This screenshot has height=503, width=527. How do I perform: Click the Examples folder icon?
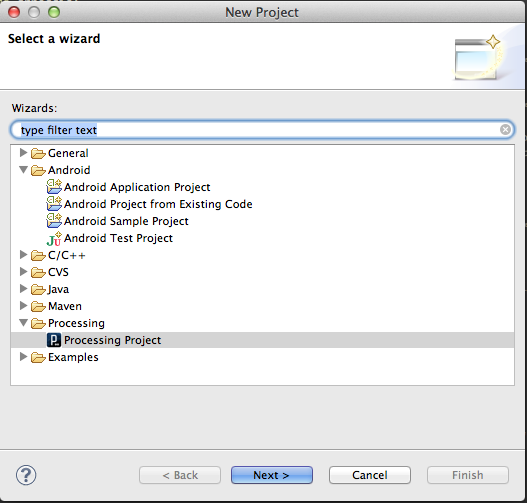[38, 358]
